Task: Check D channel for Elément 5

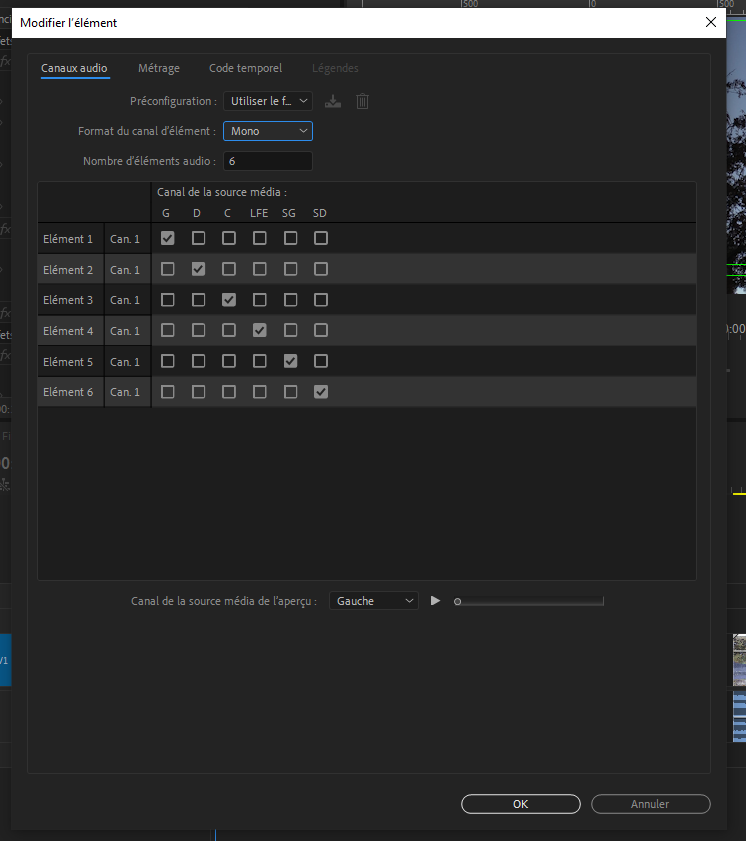Action: click(198, 361)
